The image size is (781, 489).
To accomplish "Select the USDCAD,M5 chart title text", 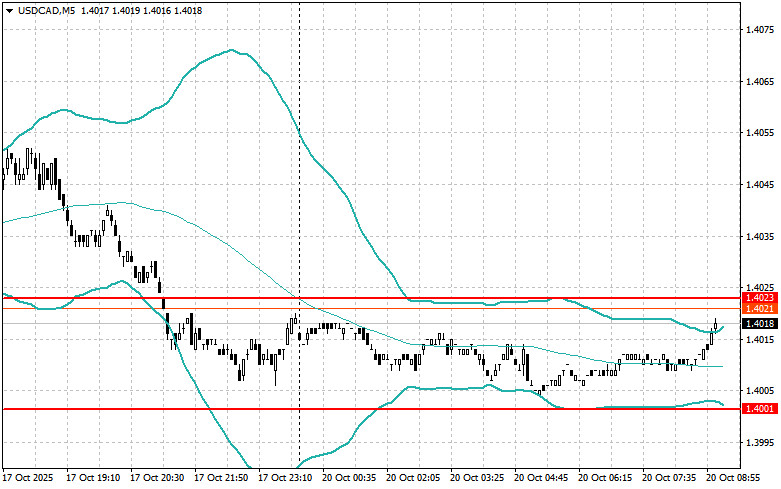I will [x=46, y=10].
